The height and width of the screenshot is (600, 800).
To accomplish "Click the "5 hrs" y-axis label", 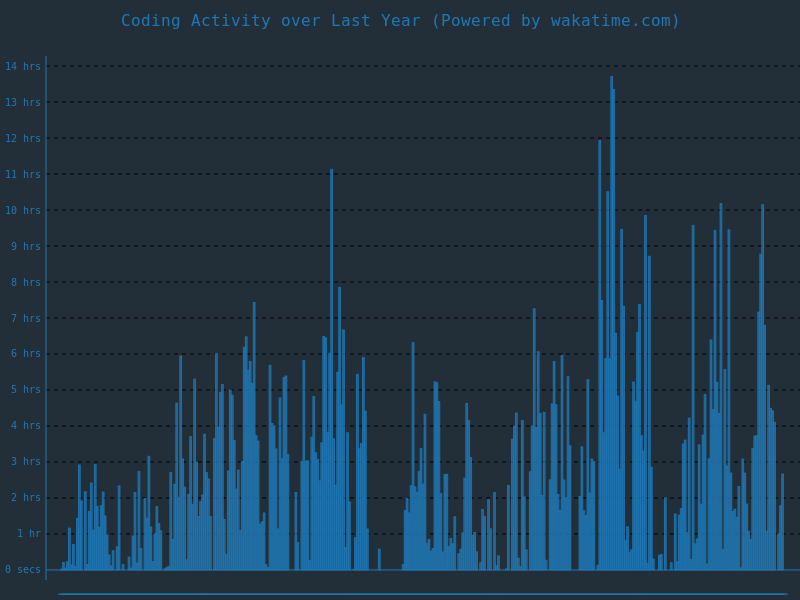I will tap(26, 390).
